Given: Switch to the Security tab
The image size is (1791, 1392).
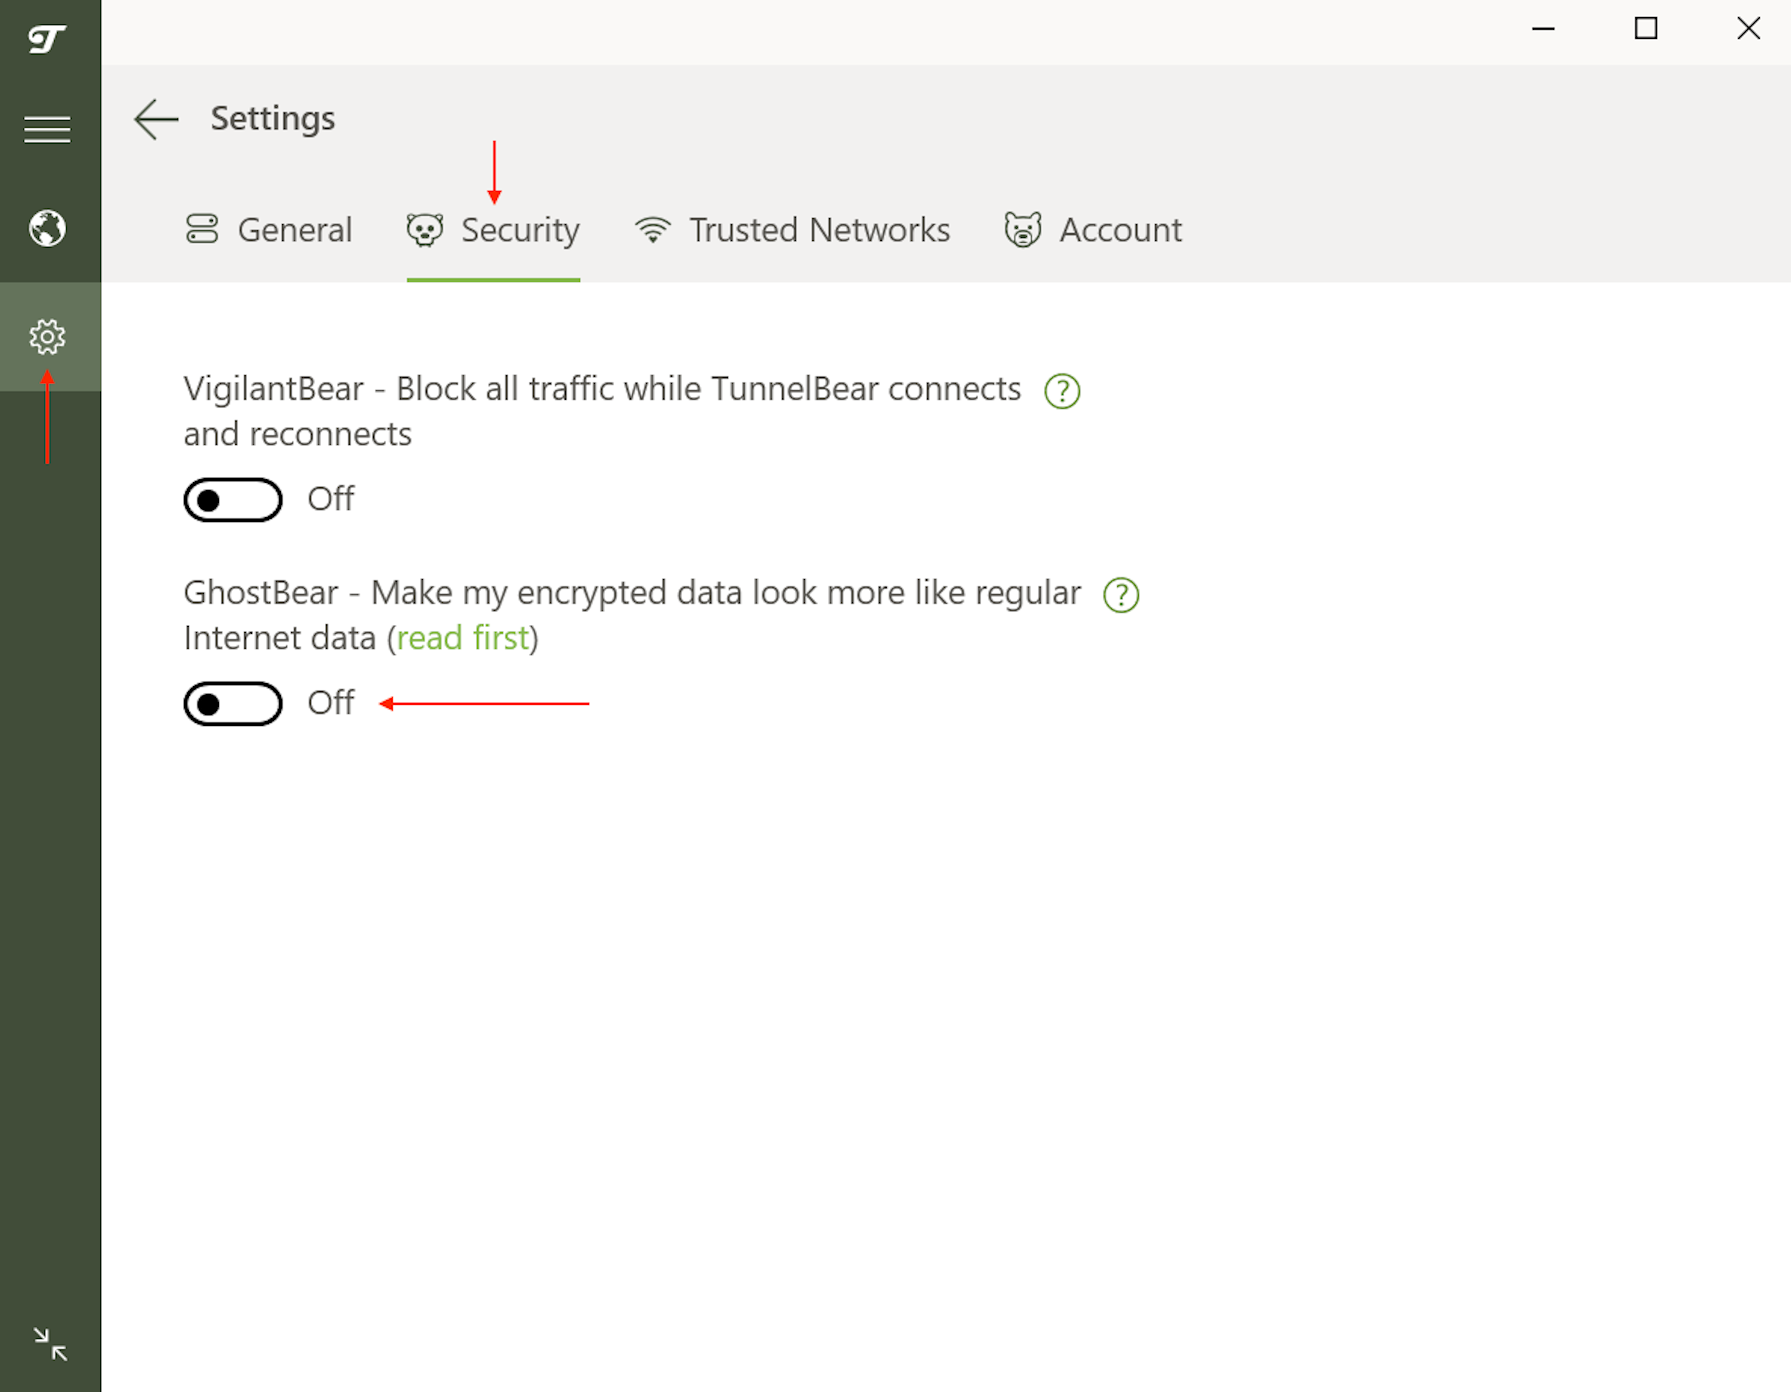Looking at the screenshot, I should [493, 230].
